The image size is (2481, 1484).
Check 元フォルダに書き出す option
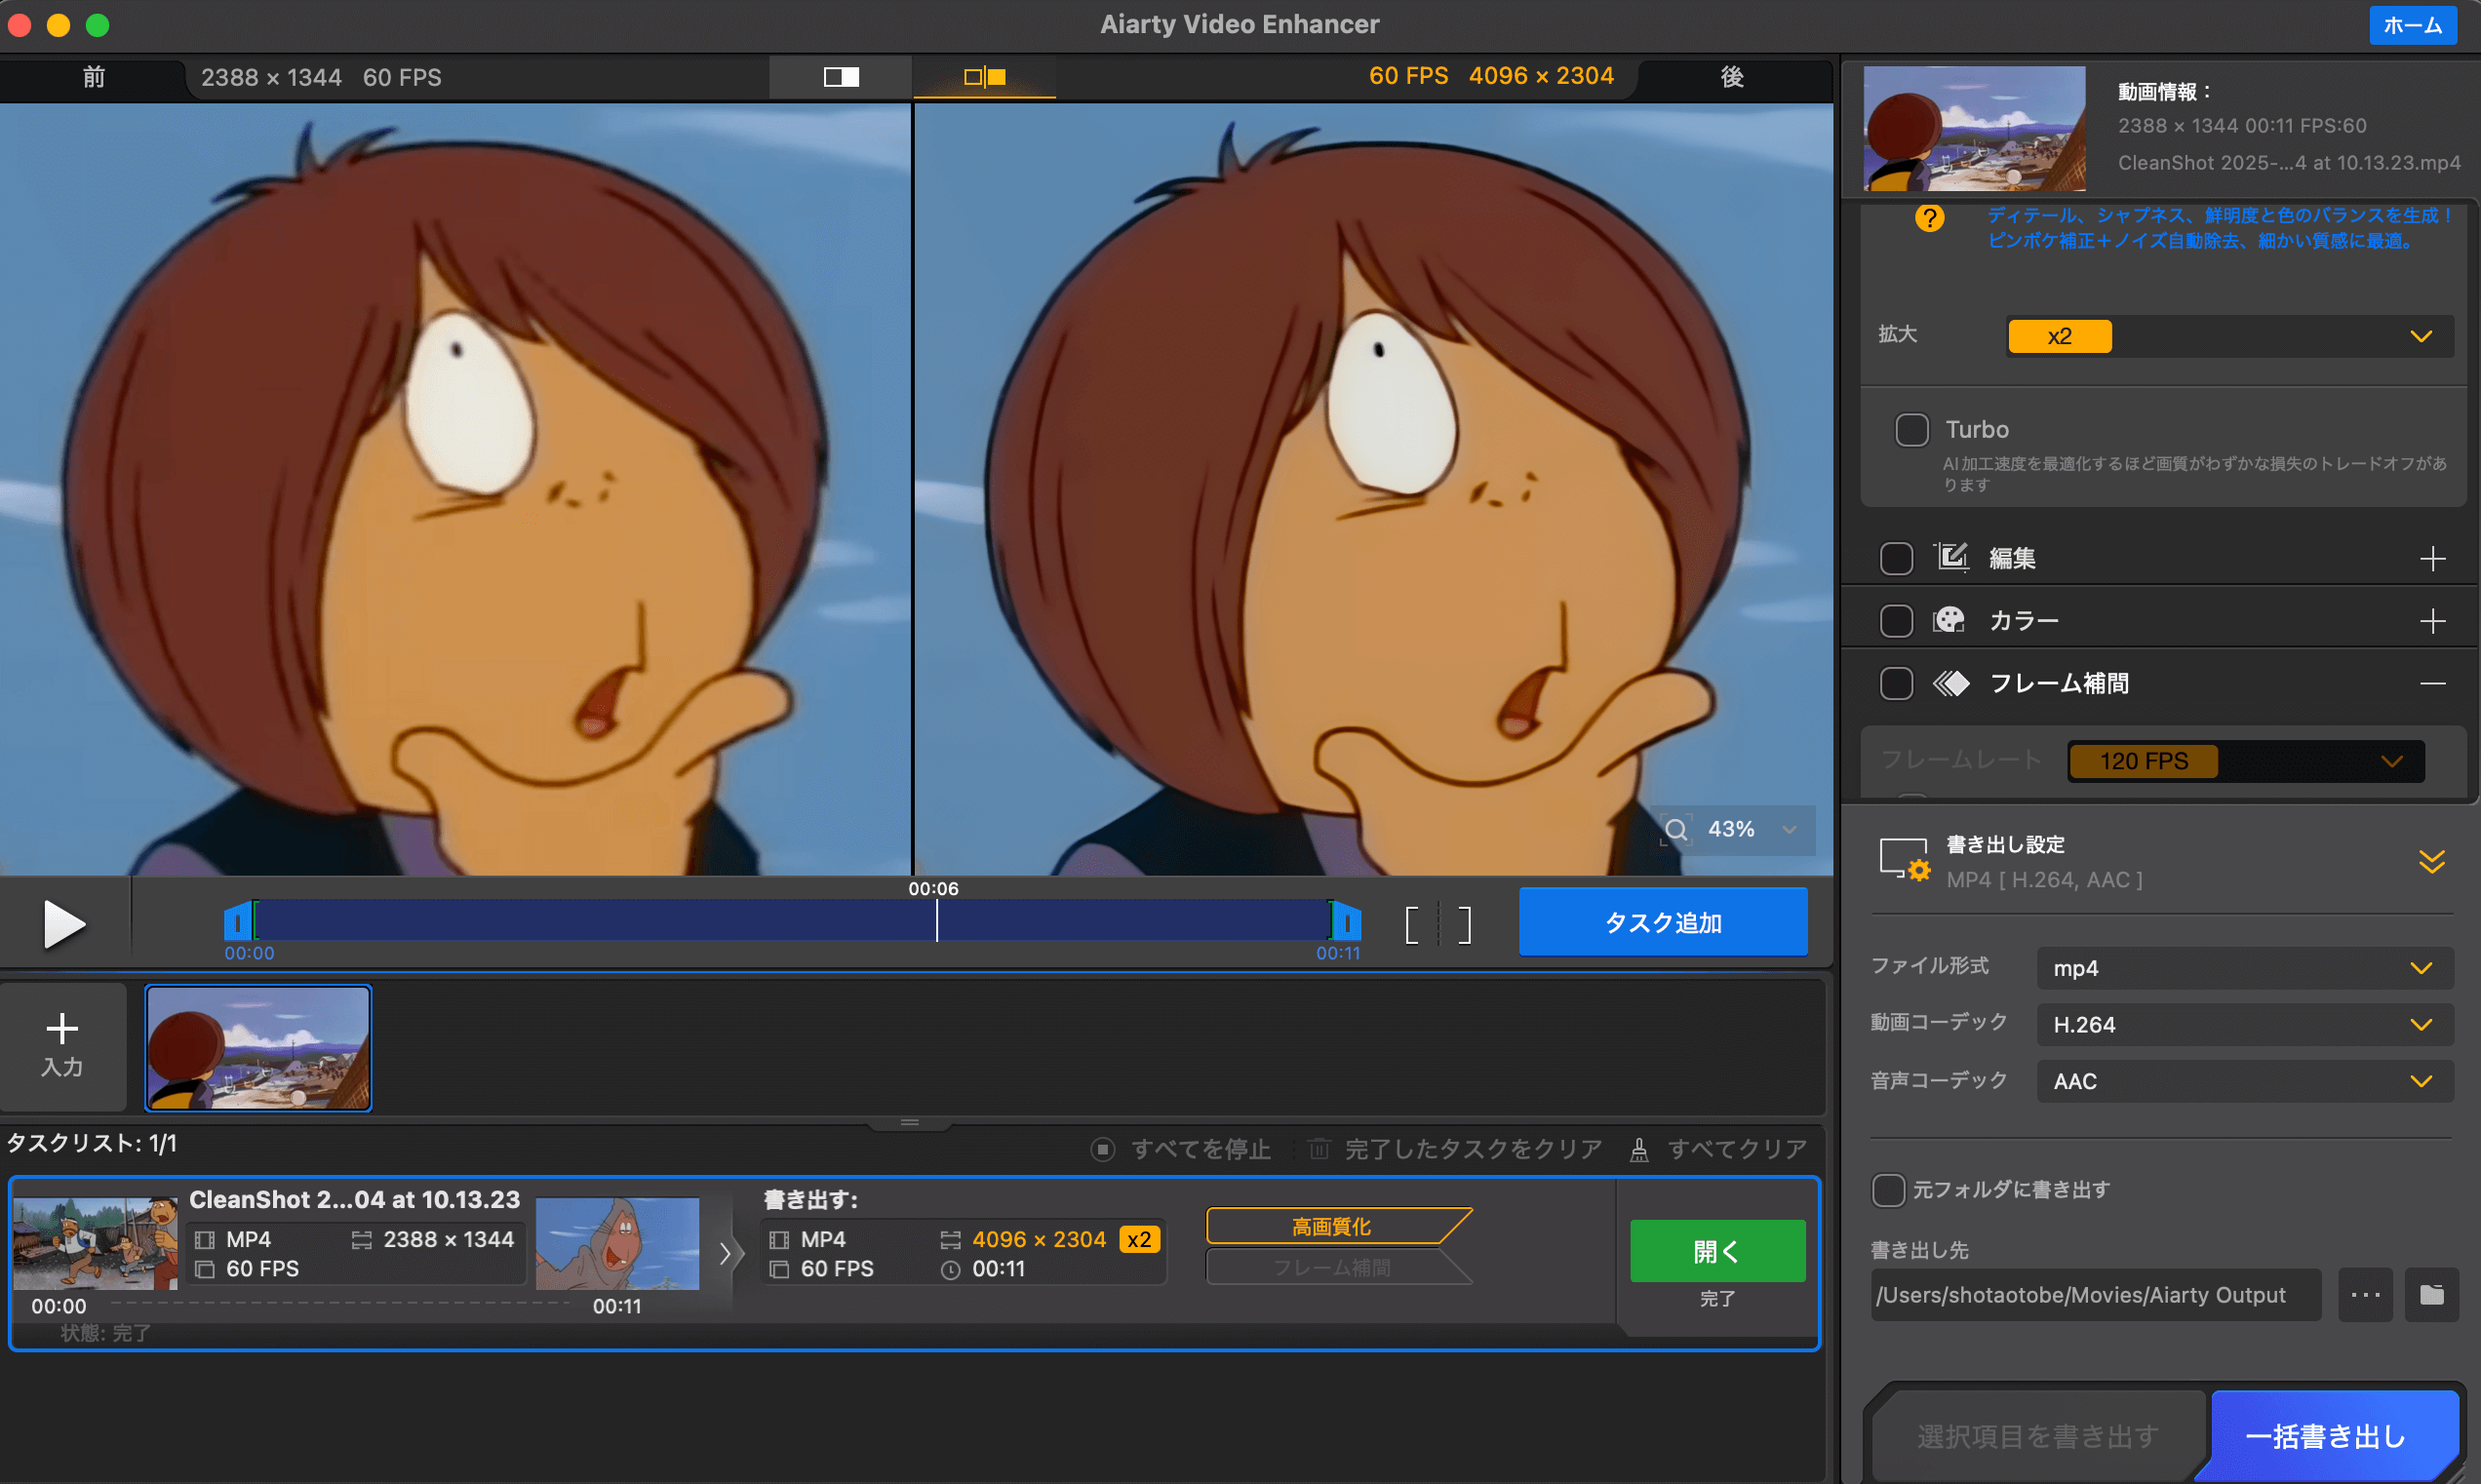click(1888, 1190)
